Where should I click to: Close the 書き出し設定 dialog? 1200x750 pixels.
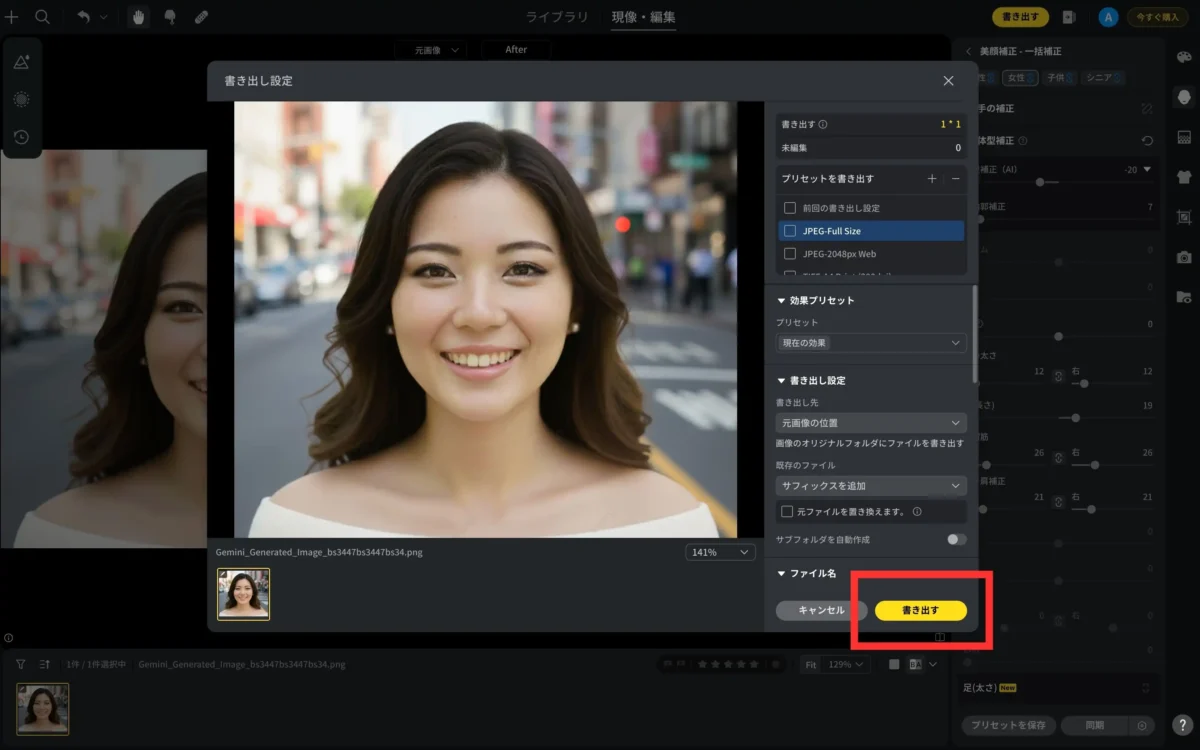click(948, 81)
